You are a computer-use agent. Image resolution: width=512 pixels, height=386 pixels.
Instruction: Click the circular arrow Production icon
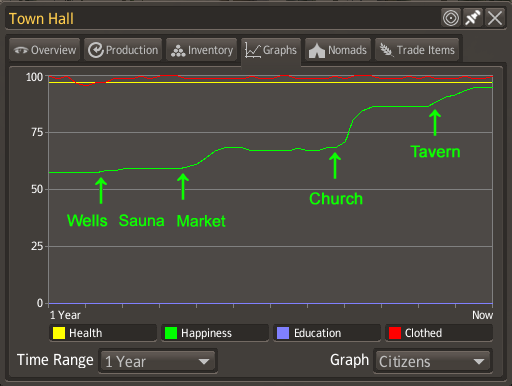[96, 50]
